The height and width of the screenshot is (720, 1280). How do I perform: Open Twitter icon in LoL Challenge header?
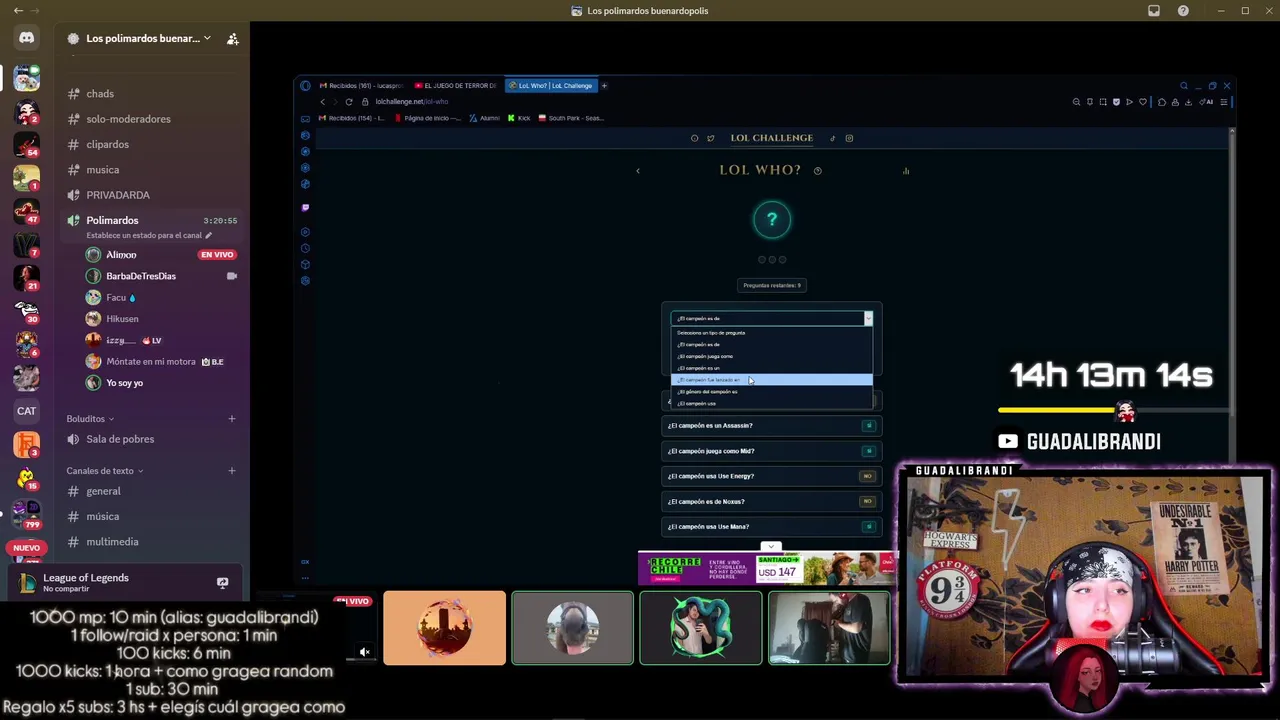[x=711, y=138]
